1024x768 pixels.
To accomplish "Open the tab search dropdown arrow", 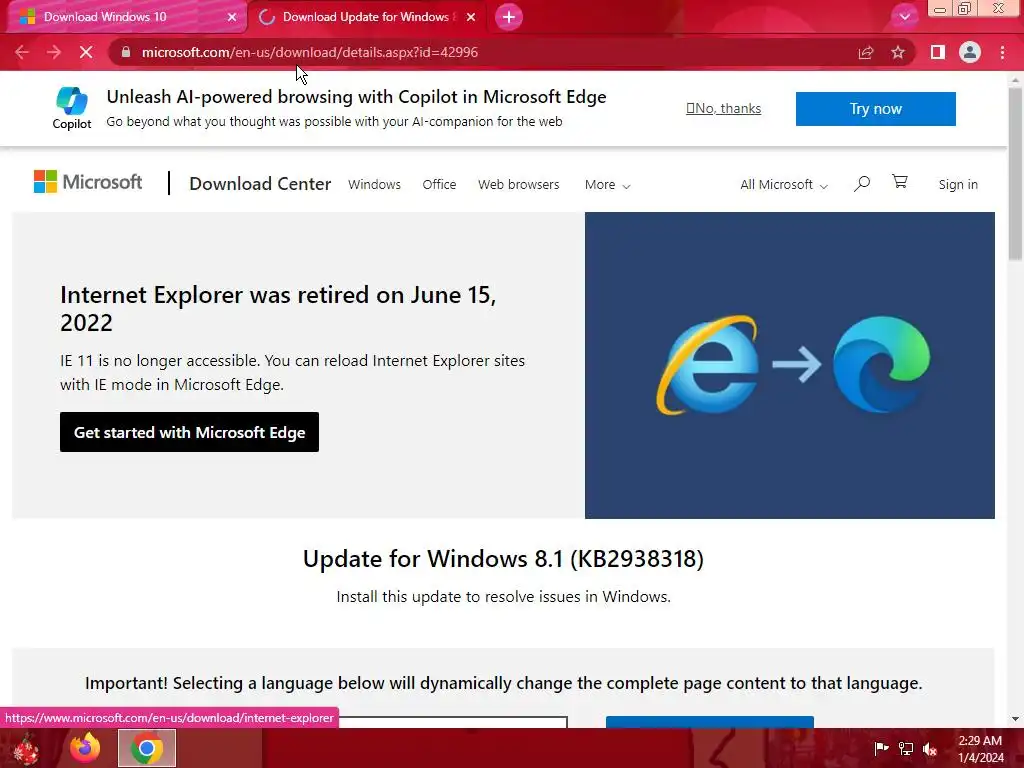I will [905, 17].
